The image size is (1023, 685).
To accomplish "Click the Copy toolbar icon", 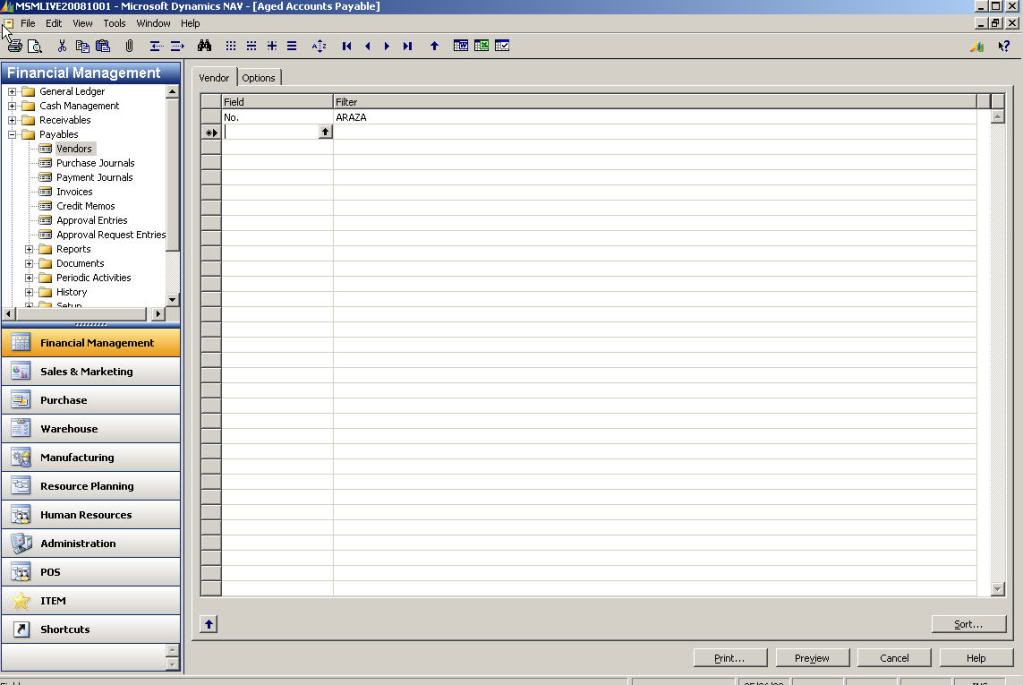I will point(82,46).
